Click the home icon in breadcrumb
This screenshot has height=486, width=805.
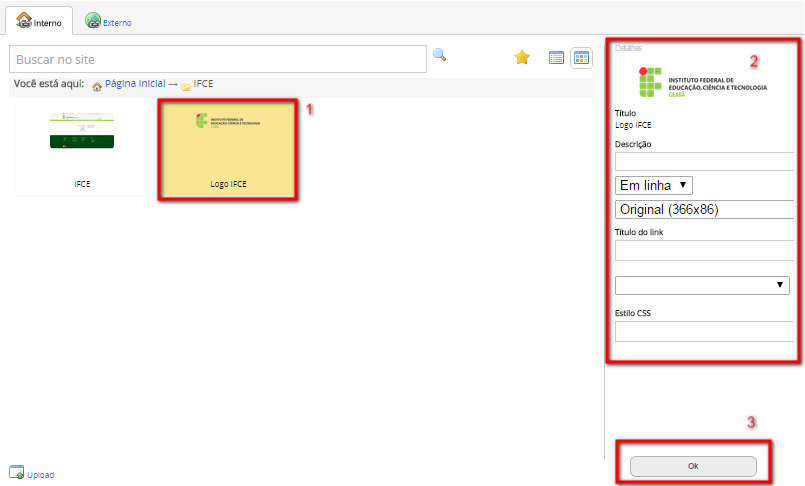(x=97, y=86)
